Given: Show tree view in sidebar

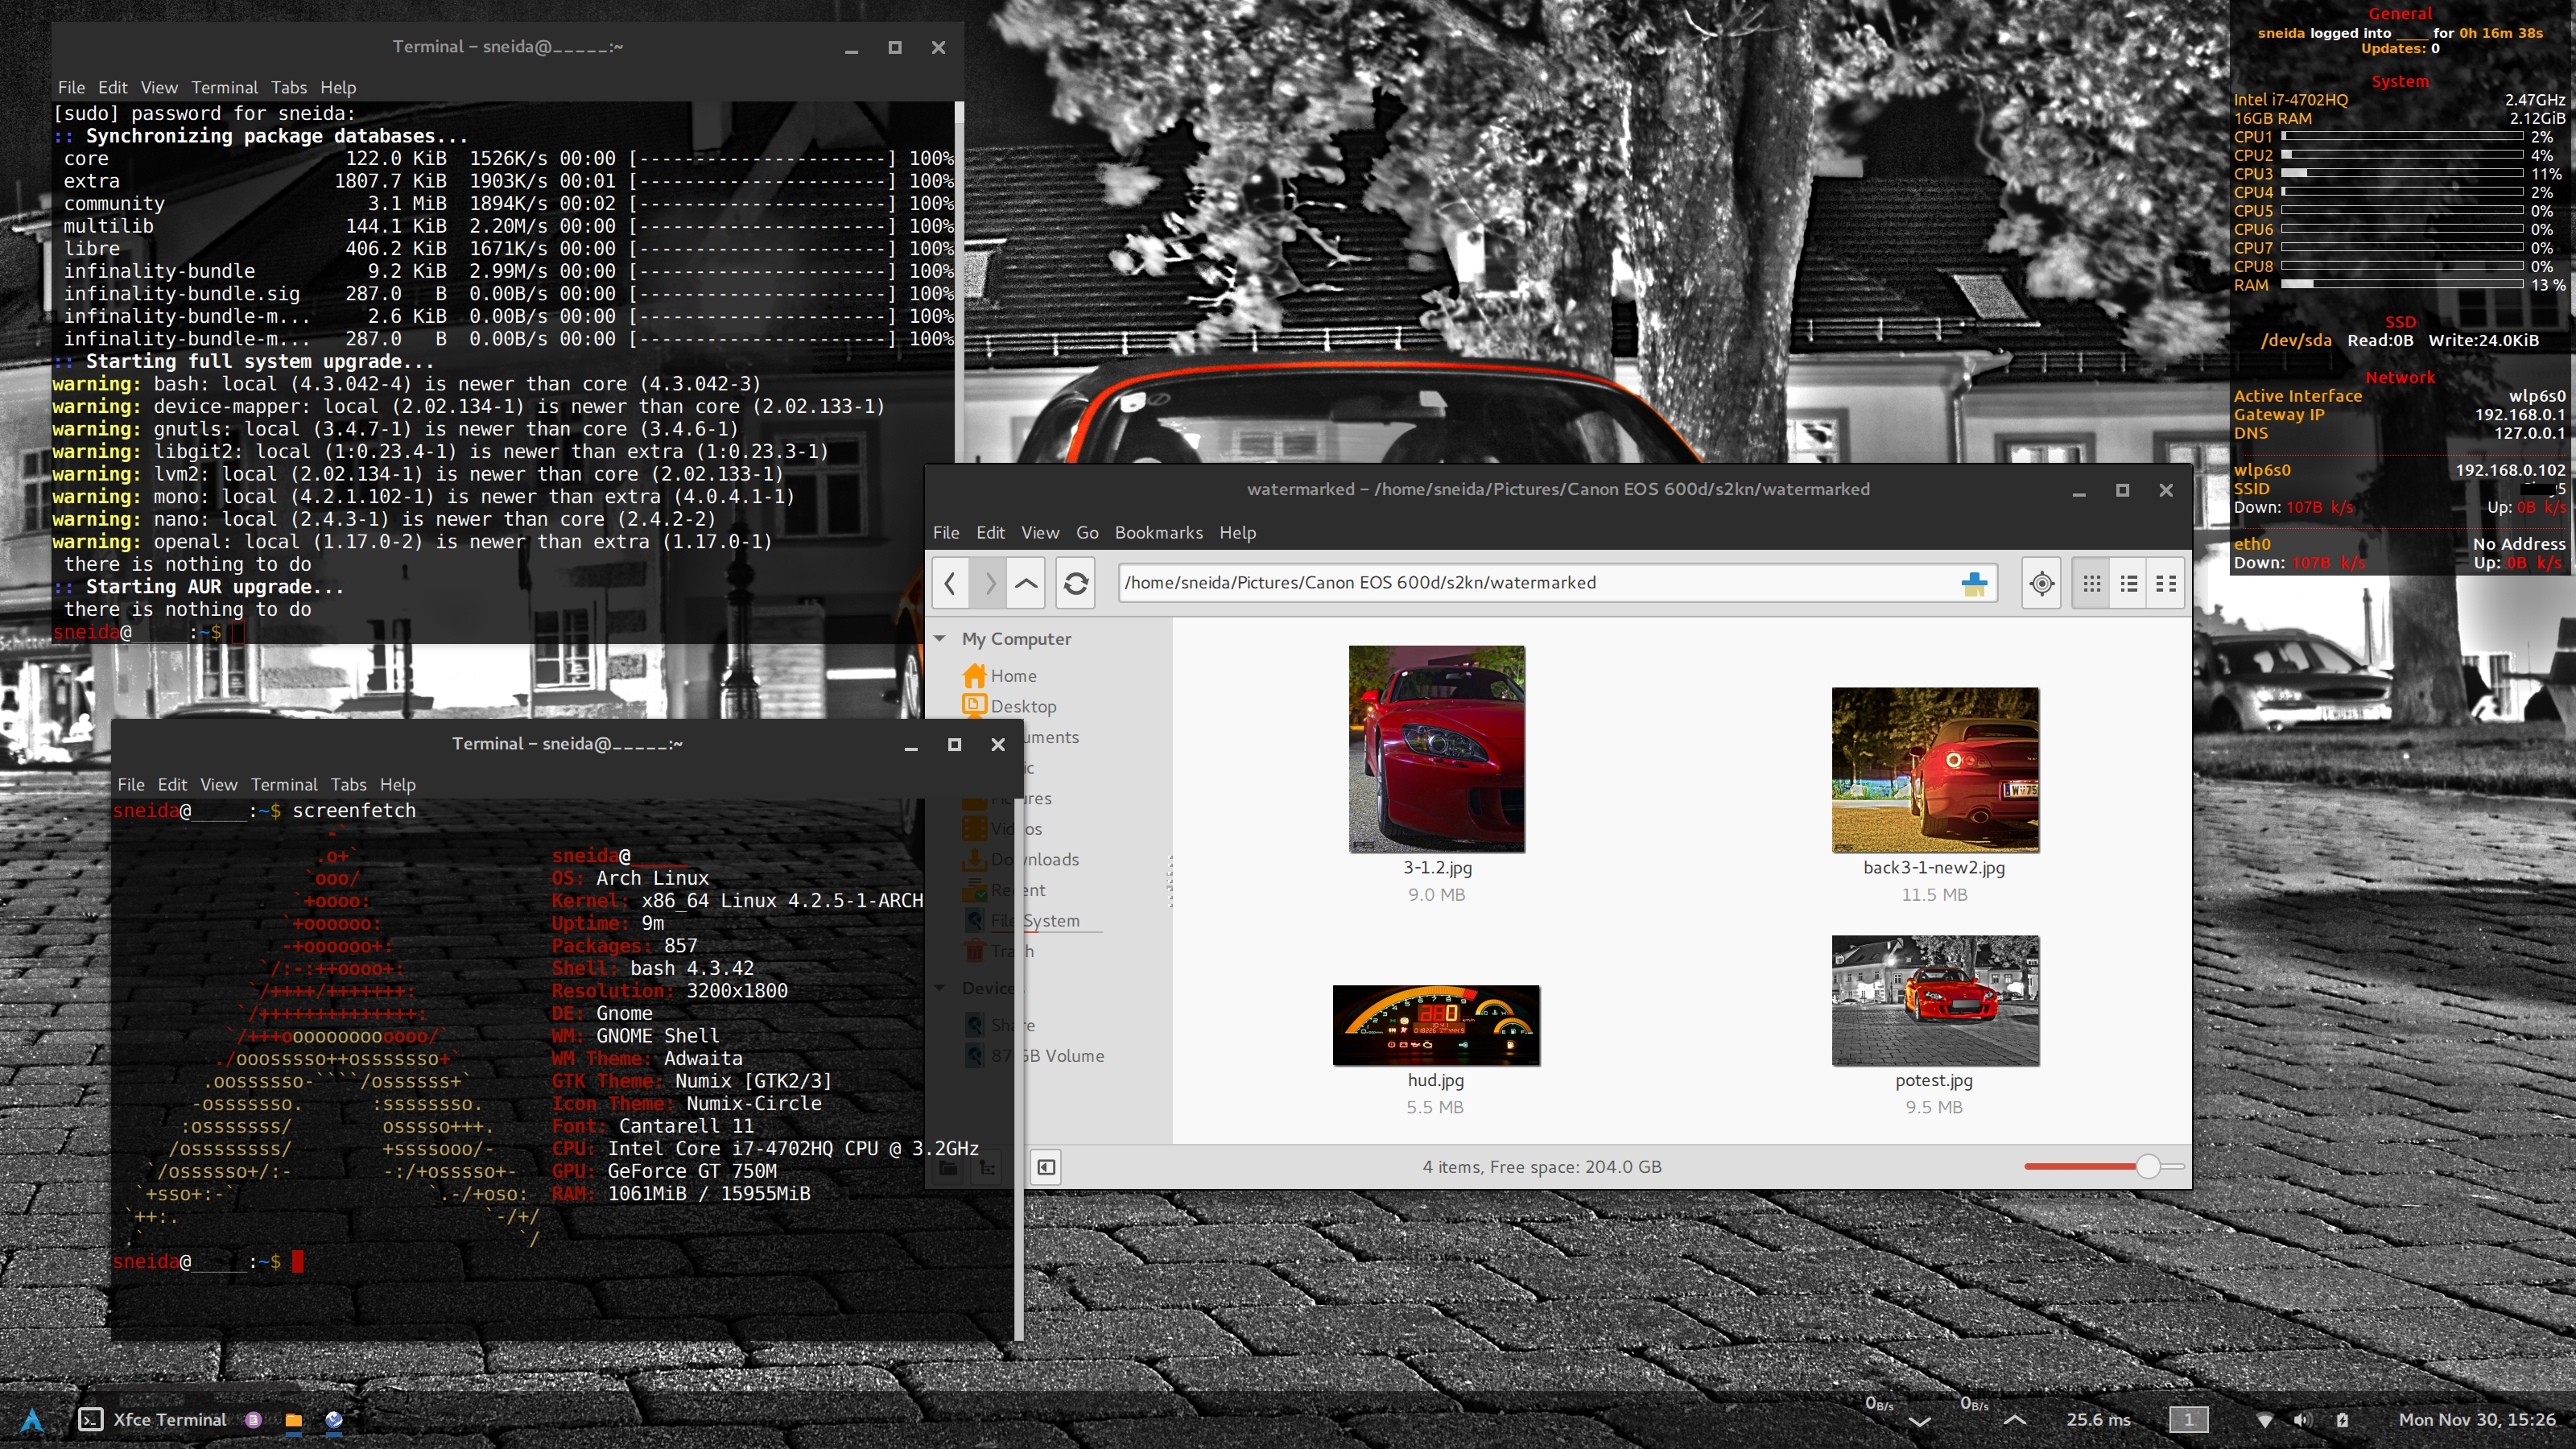Looking at the screenshot, I should click(x=987, y=1167).
